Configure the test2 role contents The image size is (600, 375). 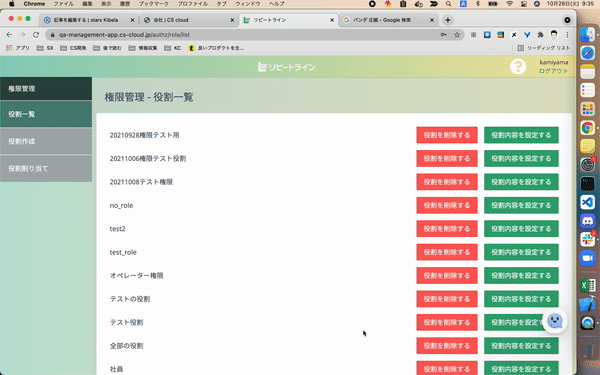click(521, 229)
